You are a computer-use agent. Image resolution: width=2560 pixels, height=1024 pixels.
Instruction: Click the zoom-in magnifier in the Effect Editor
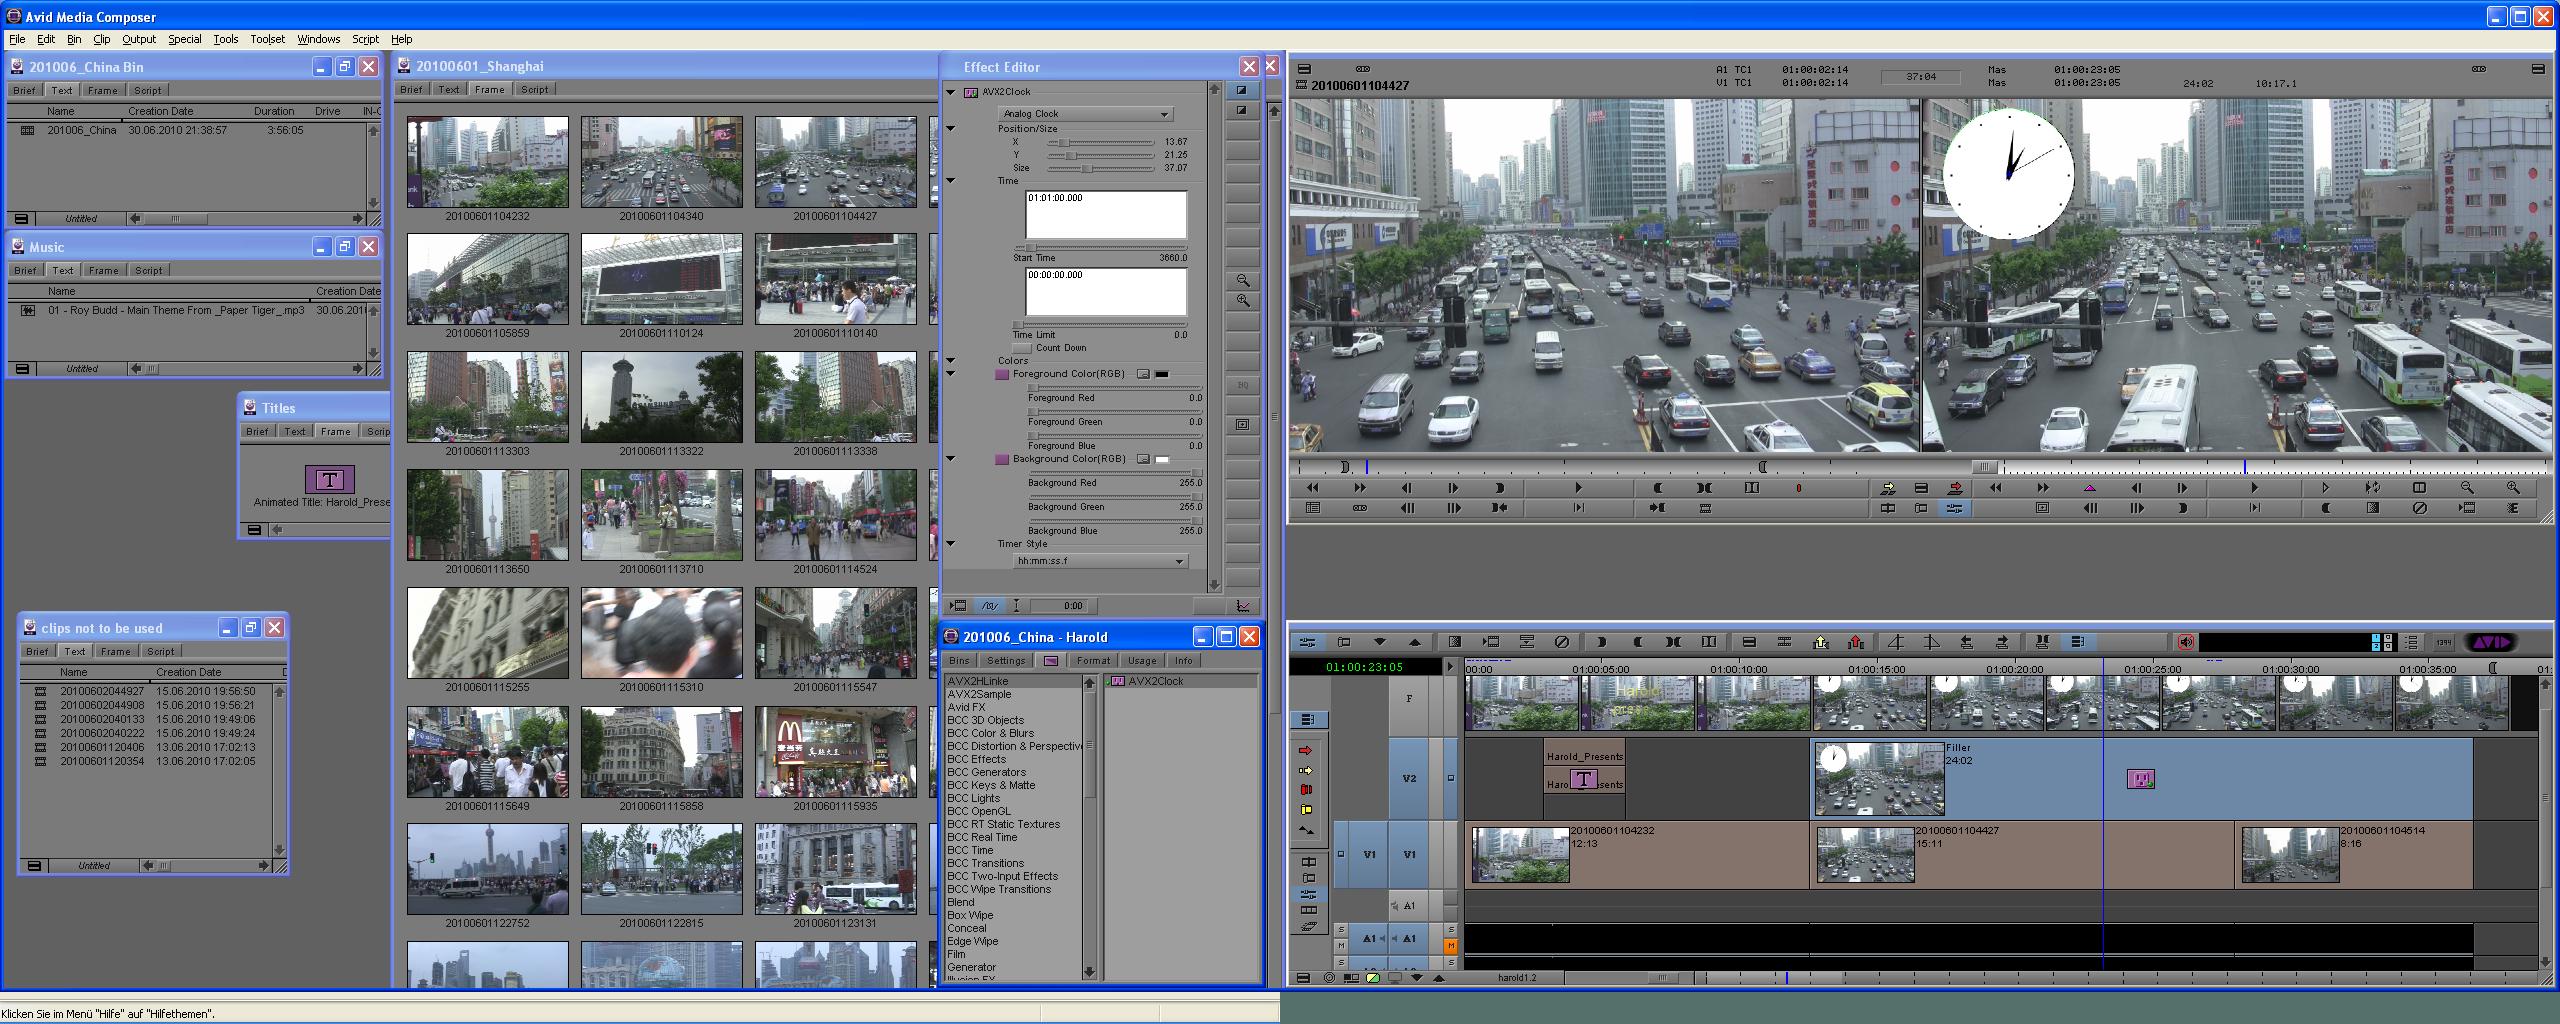click(x=1243, y=301)
